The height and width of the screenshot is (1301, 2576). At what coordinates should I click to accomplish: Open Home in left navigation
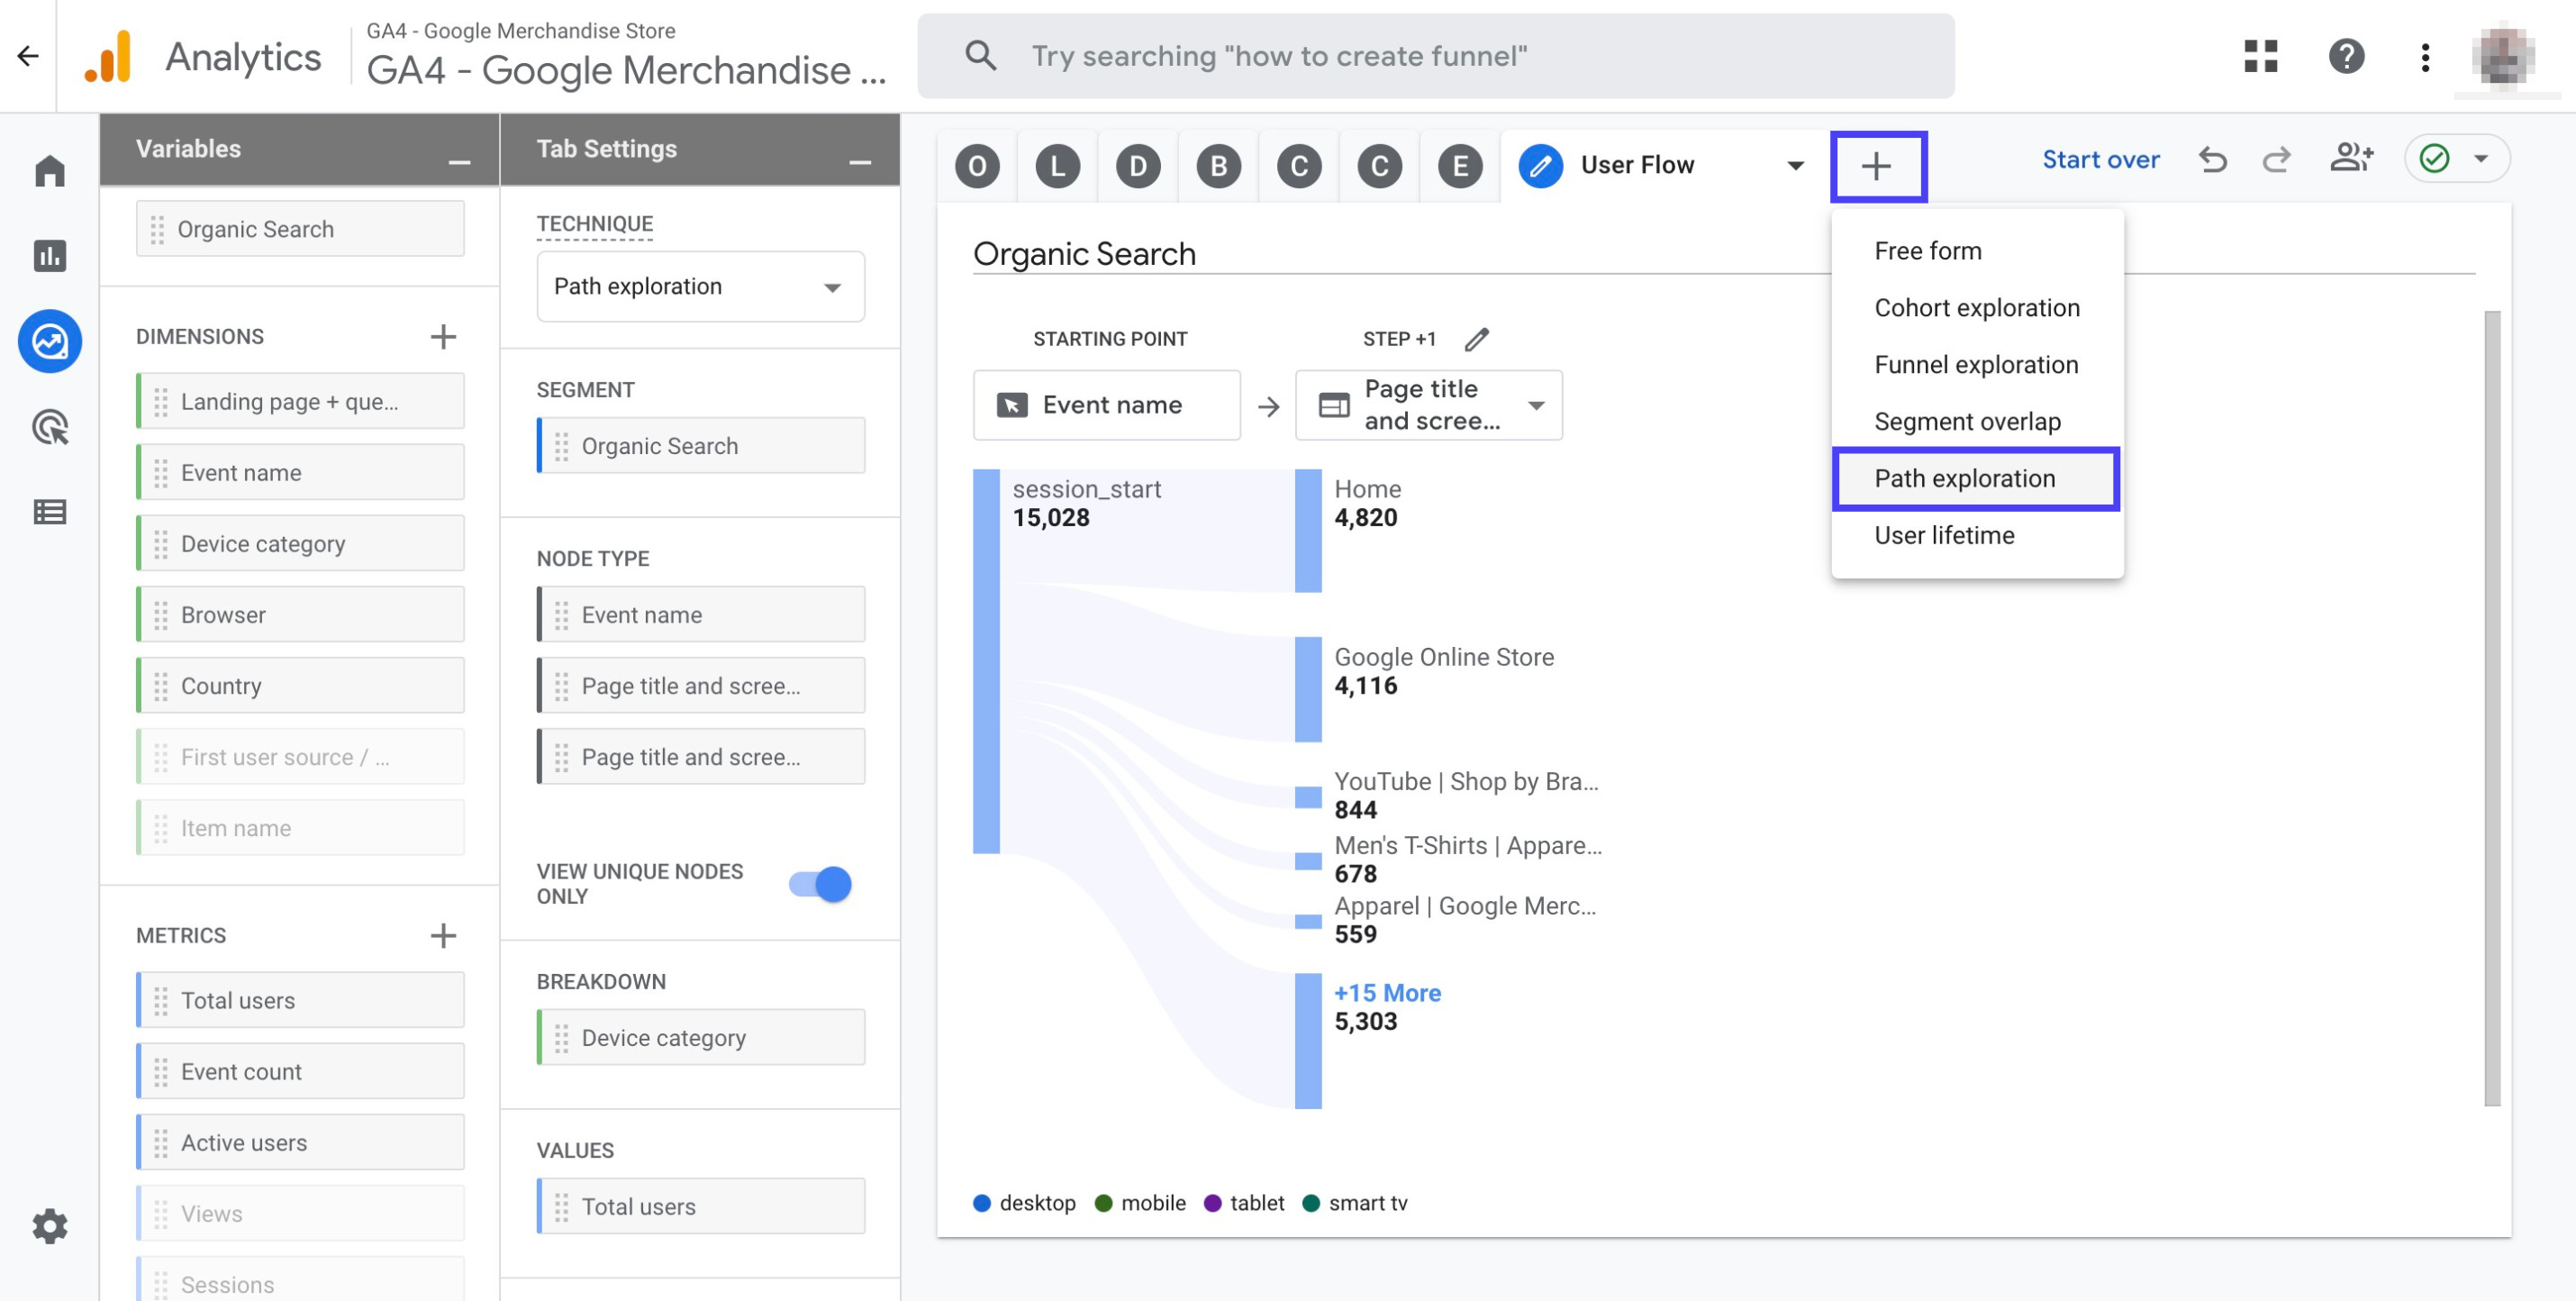(49, 171)
